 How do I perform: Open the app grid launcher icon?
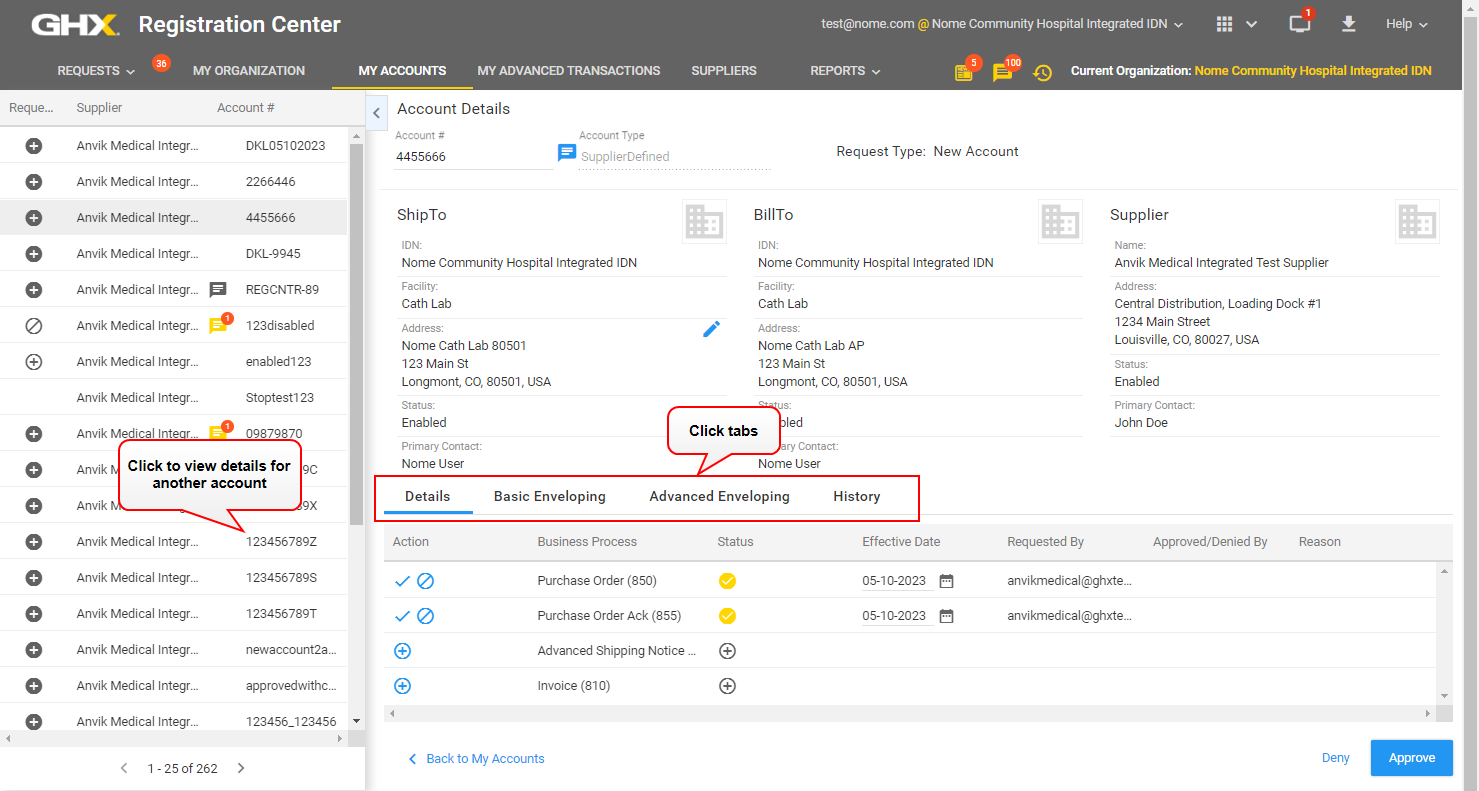[x=1225, y=24]
